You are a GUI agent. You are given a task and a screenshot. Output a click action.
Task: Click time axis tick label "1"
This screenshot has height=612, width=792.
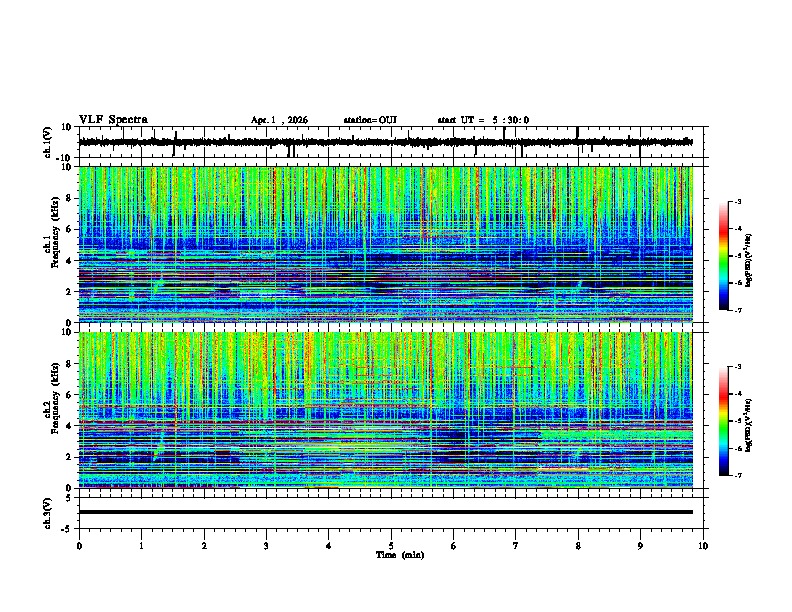(141, 546)
